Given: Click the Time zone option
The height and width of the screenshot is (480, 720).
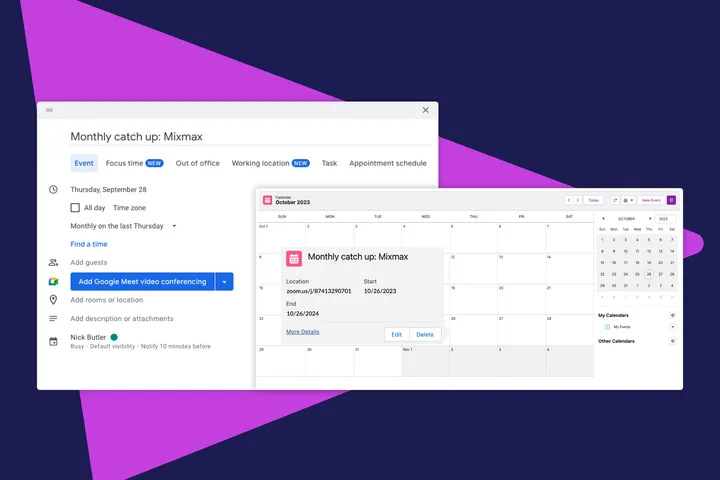Looking at the screenshot, I should [129, 208].
